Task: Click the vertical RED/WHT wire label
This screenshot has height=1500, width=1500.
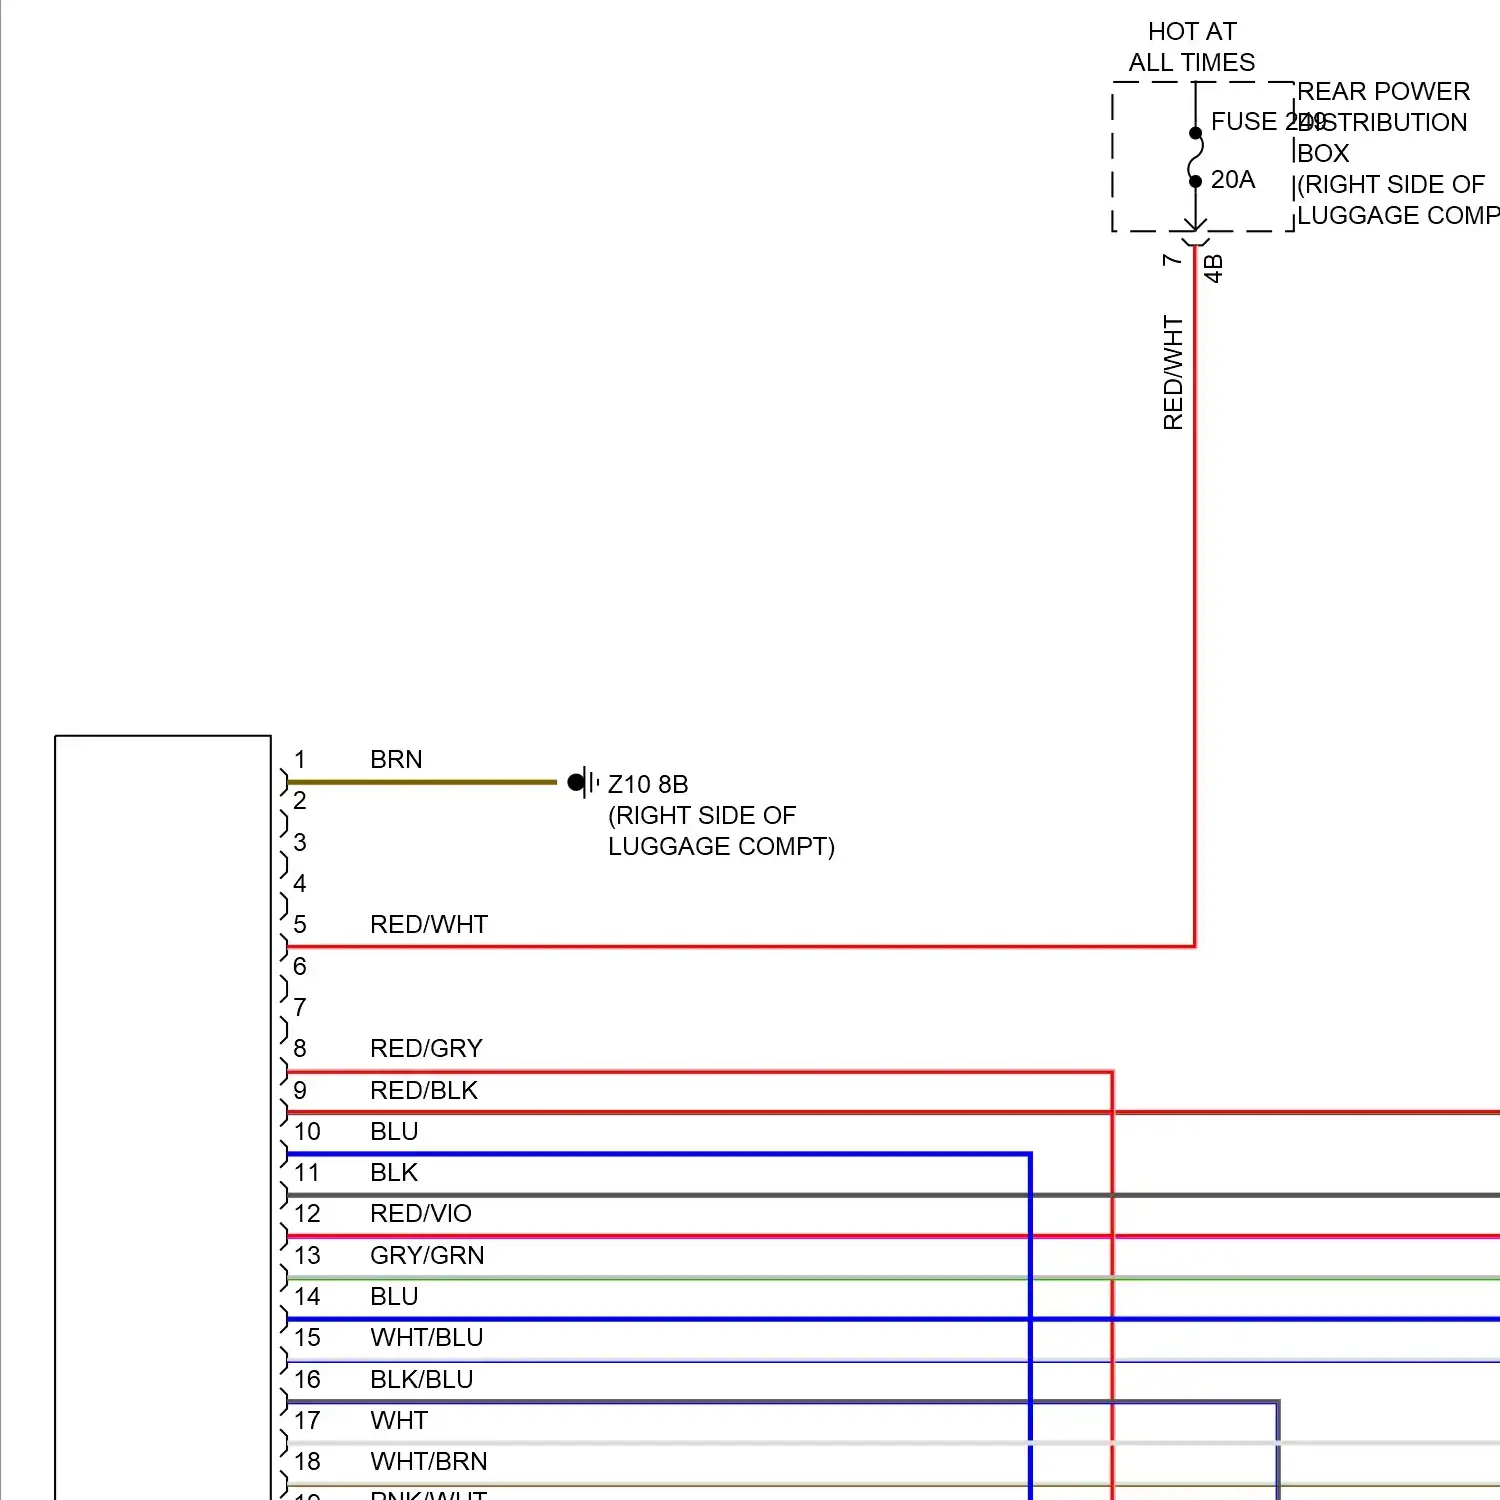Action: [1173, 373]
